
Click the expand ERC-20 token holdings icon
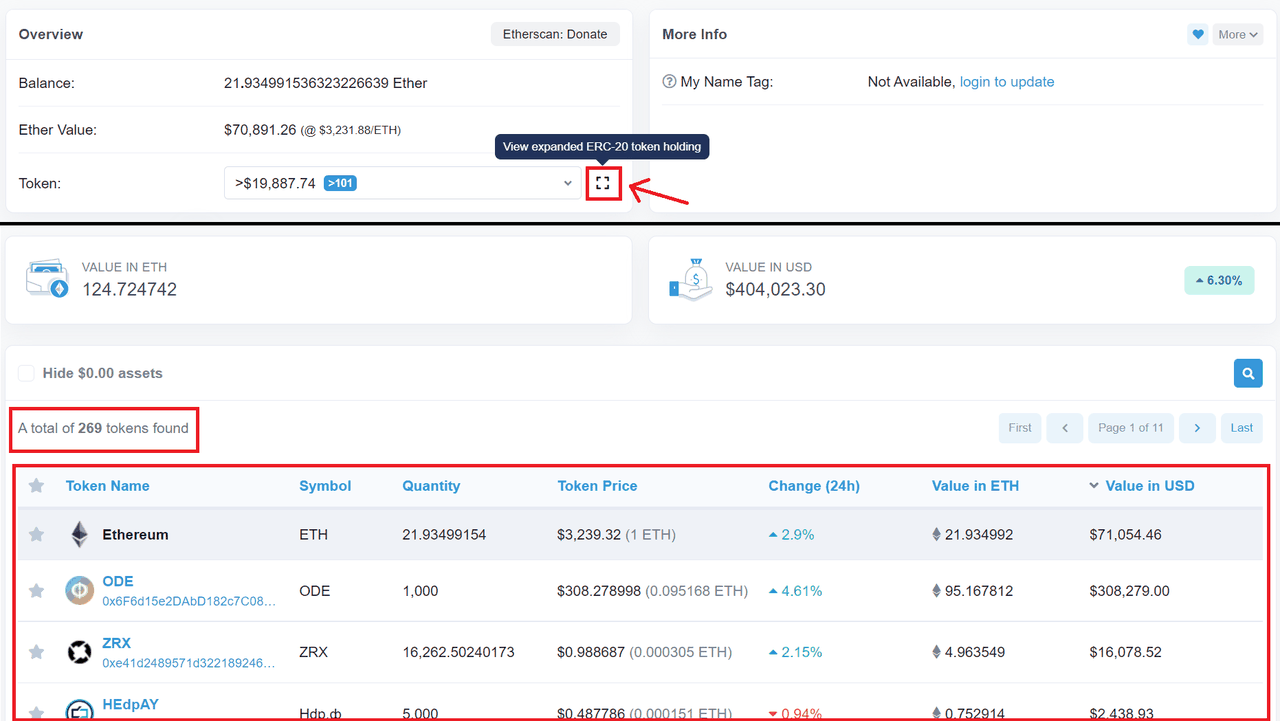(604, 183)
